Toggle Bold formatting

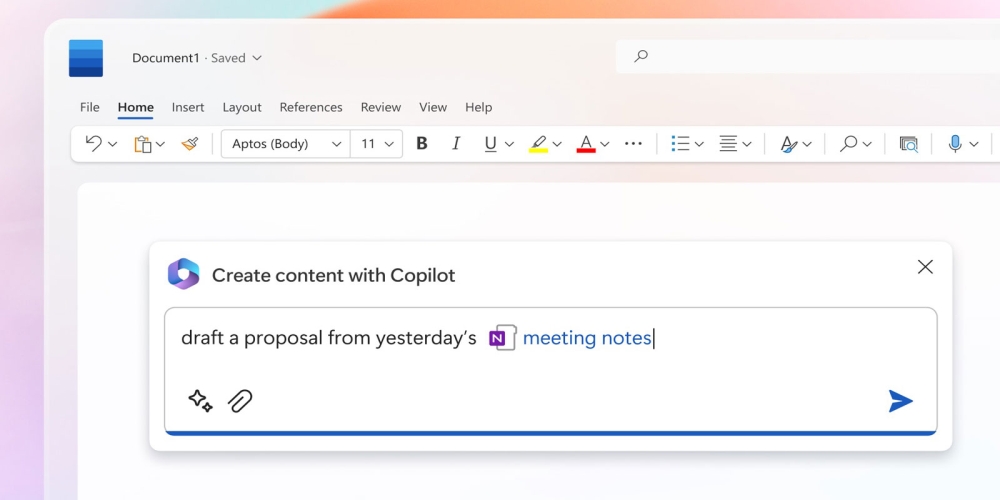[x=422, y=143]
